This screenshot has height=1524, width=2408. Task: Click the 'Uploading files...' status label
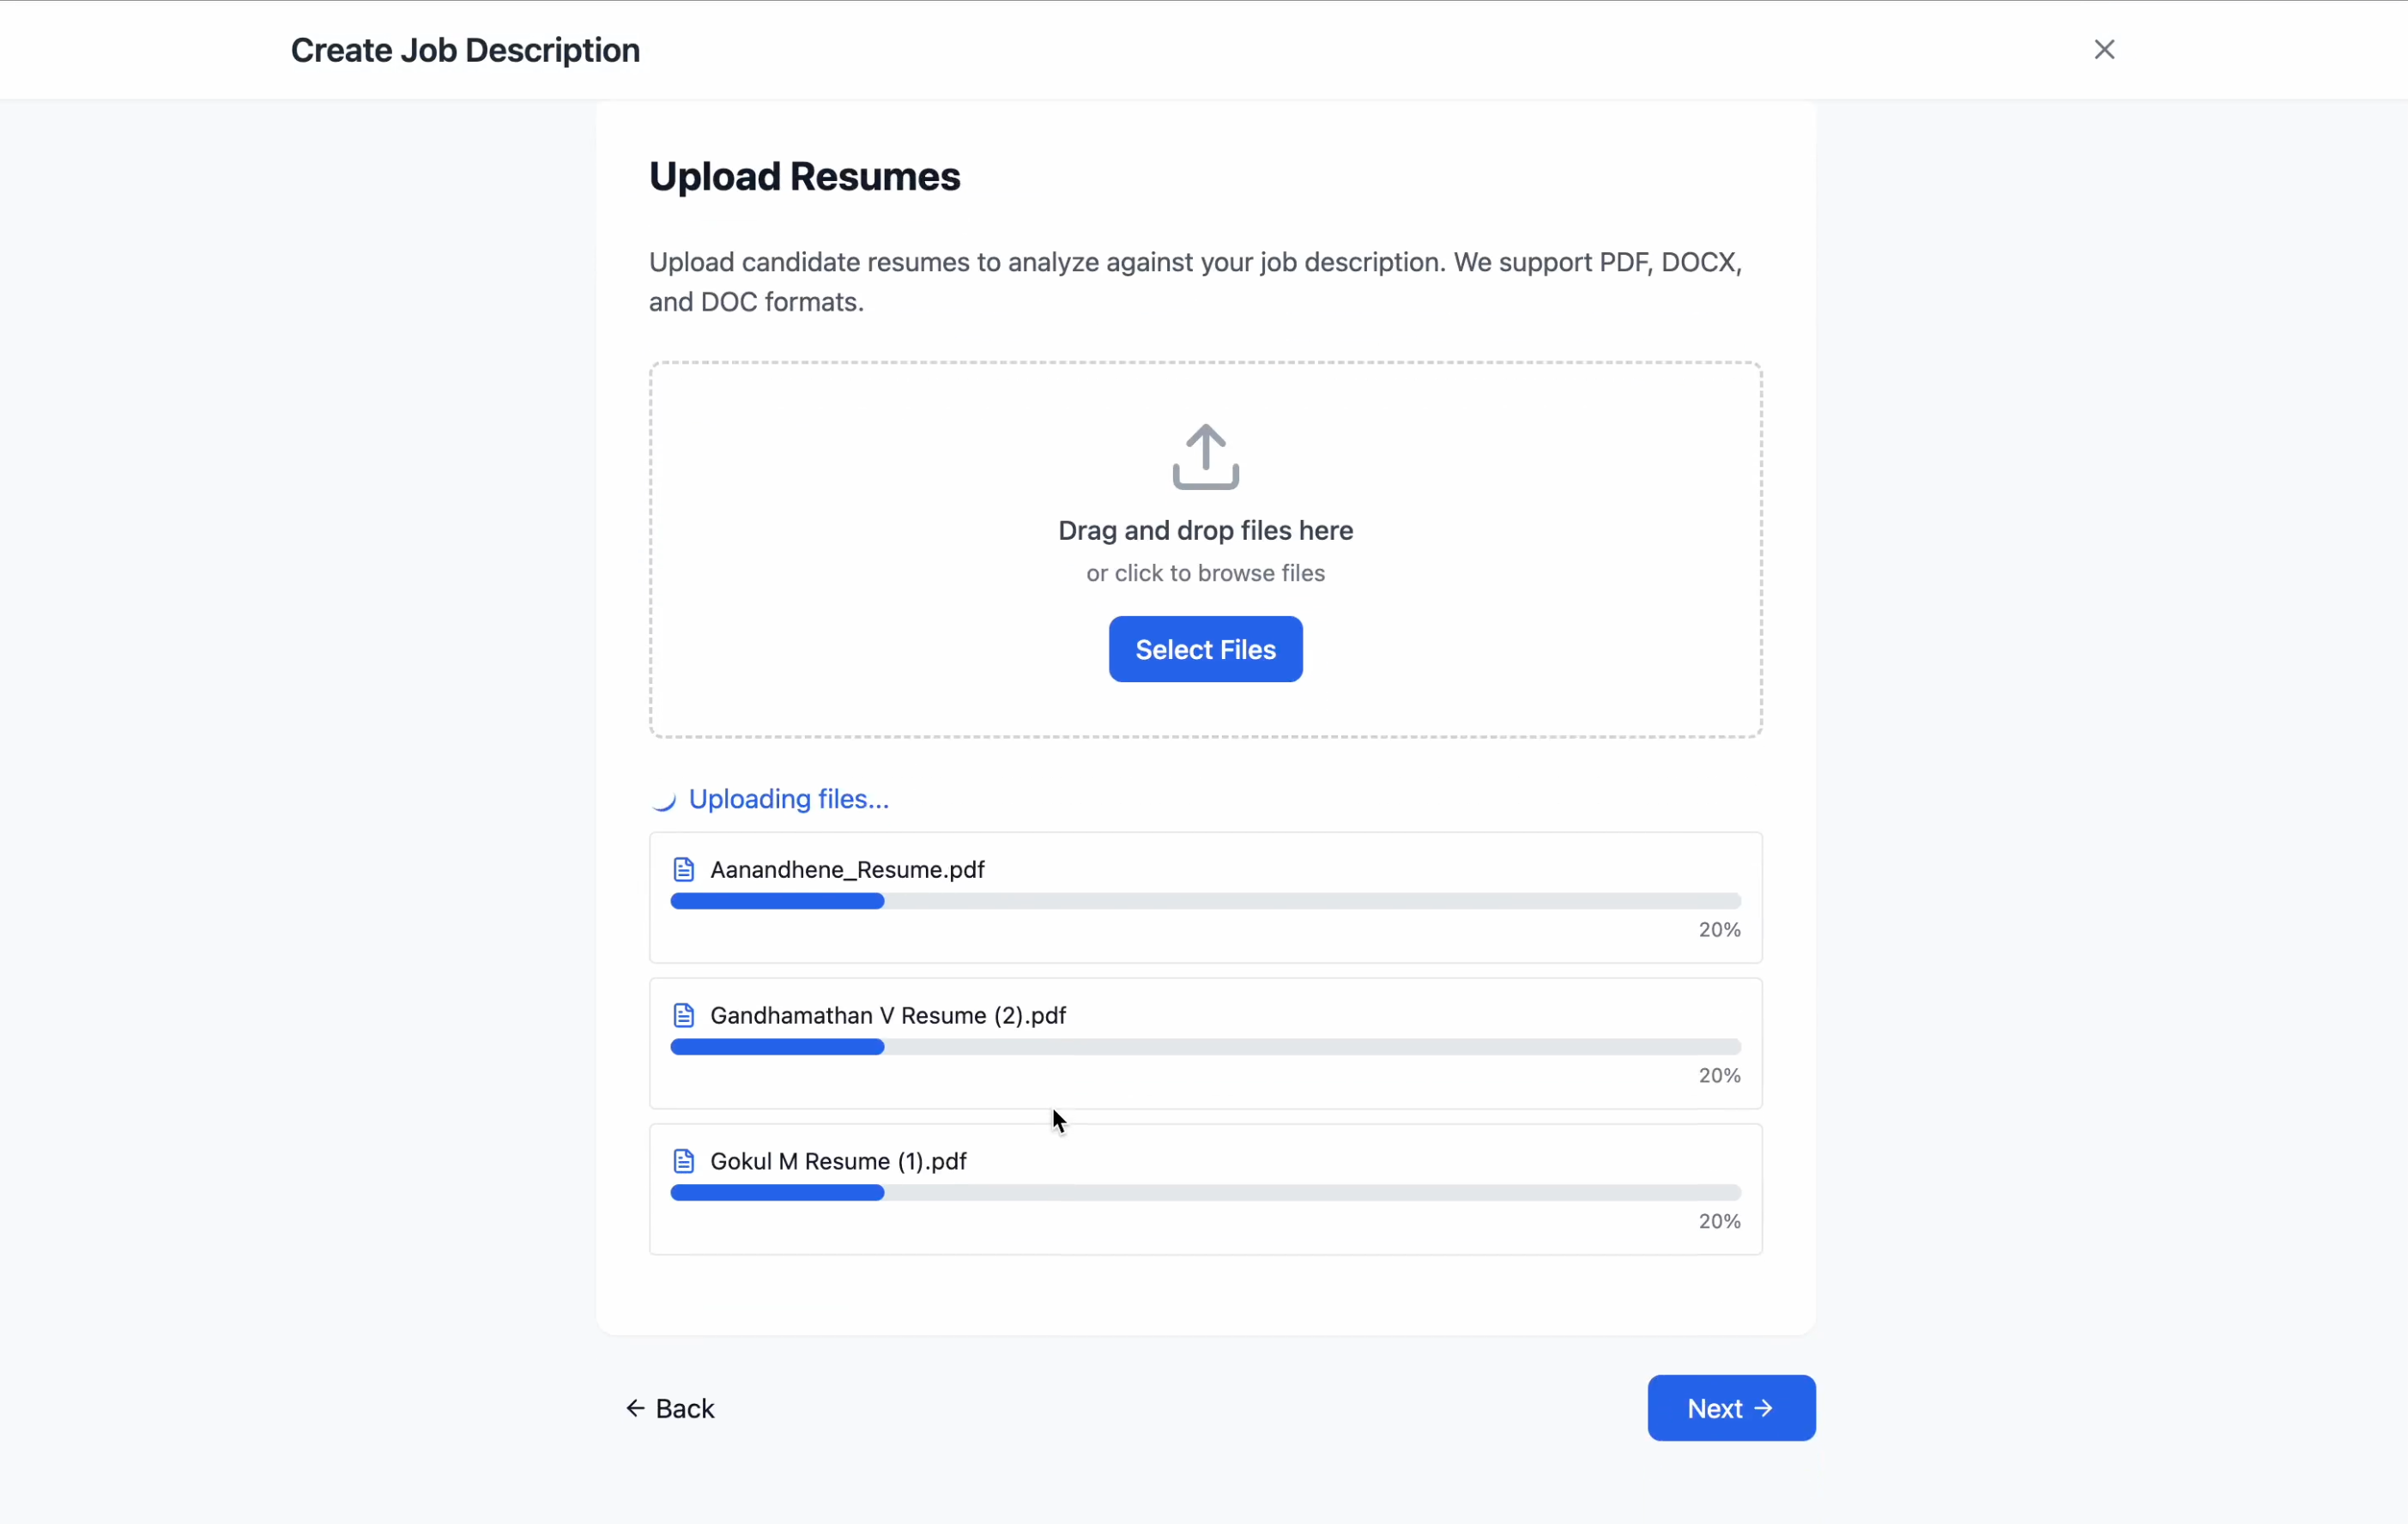[x=788, y=799]
